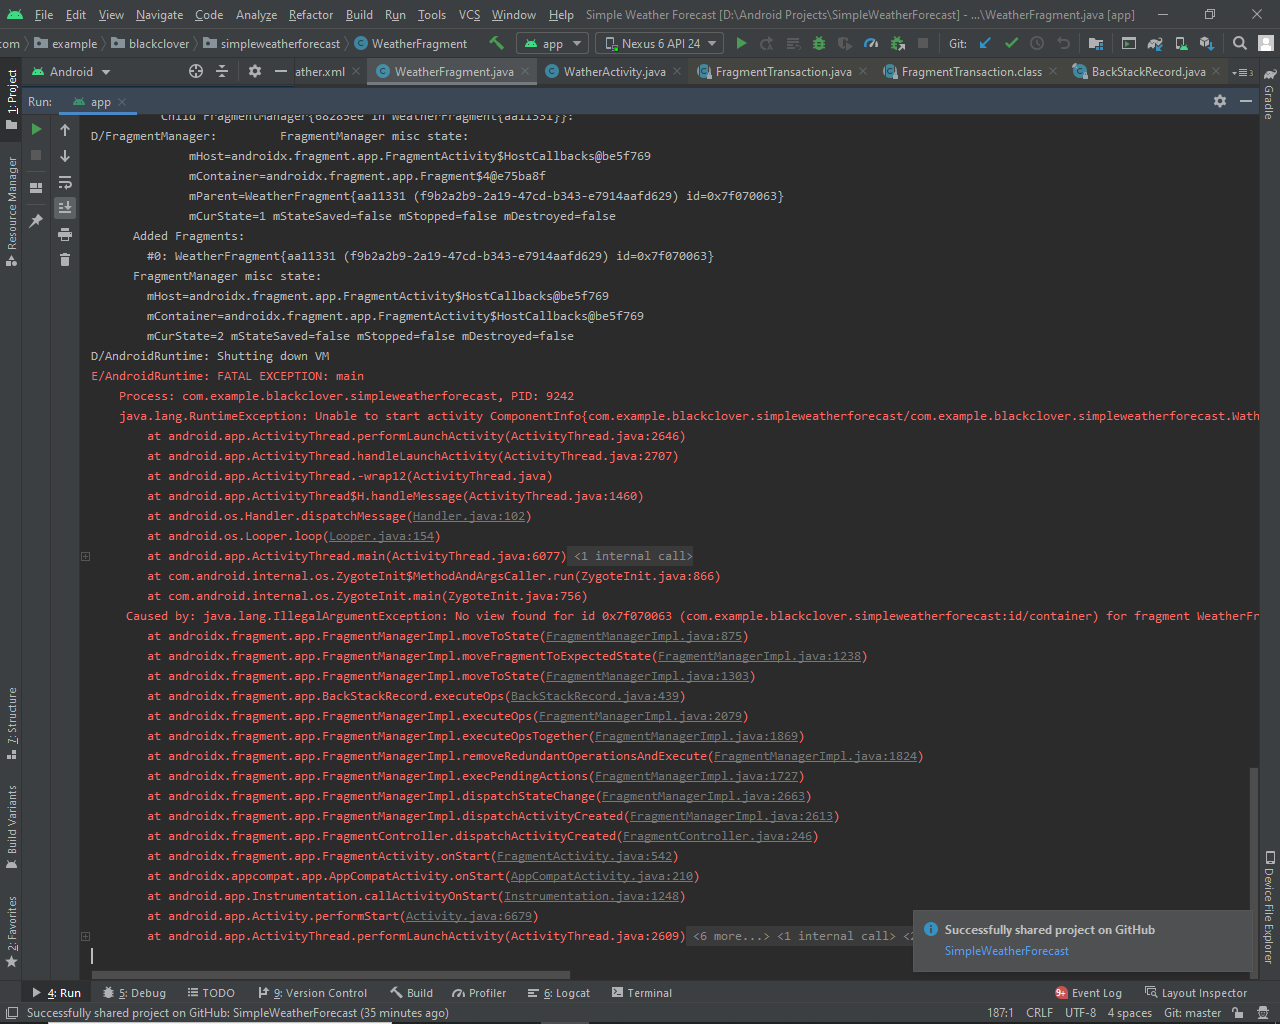Switch to BackStackRecord.java tab
1280x1024 pixels.
(1148, 71)
